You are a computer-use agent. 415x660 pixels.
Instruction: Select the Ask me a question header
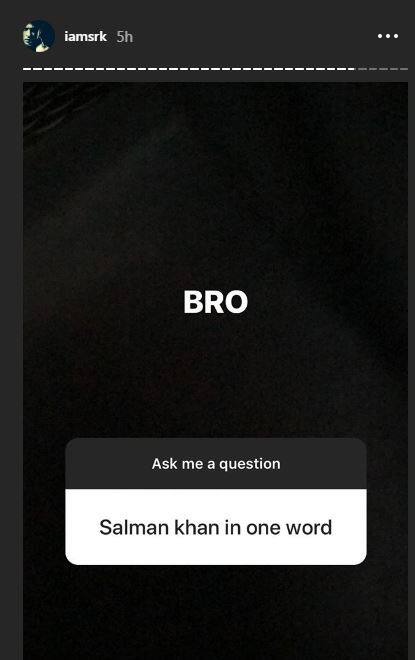coord(216,463)
